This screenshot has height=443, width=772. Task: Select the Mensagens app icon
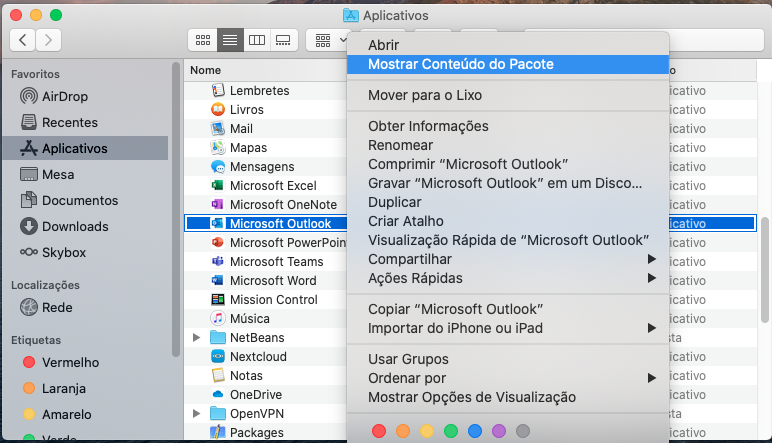pos(218,166)
